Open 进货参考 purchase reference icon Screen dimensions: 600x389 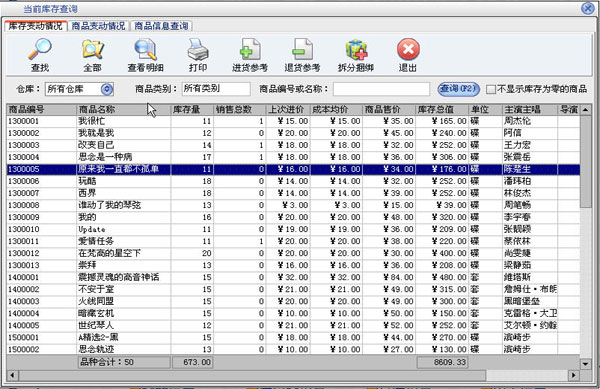[x=250, y=50]
